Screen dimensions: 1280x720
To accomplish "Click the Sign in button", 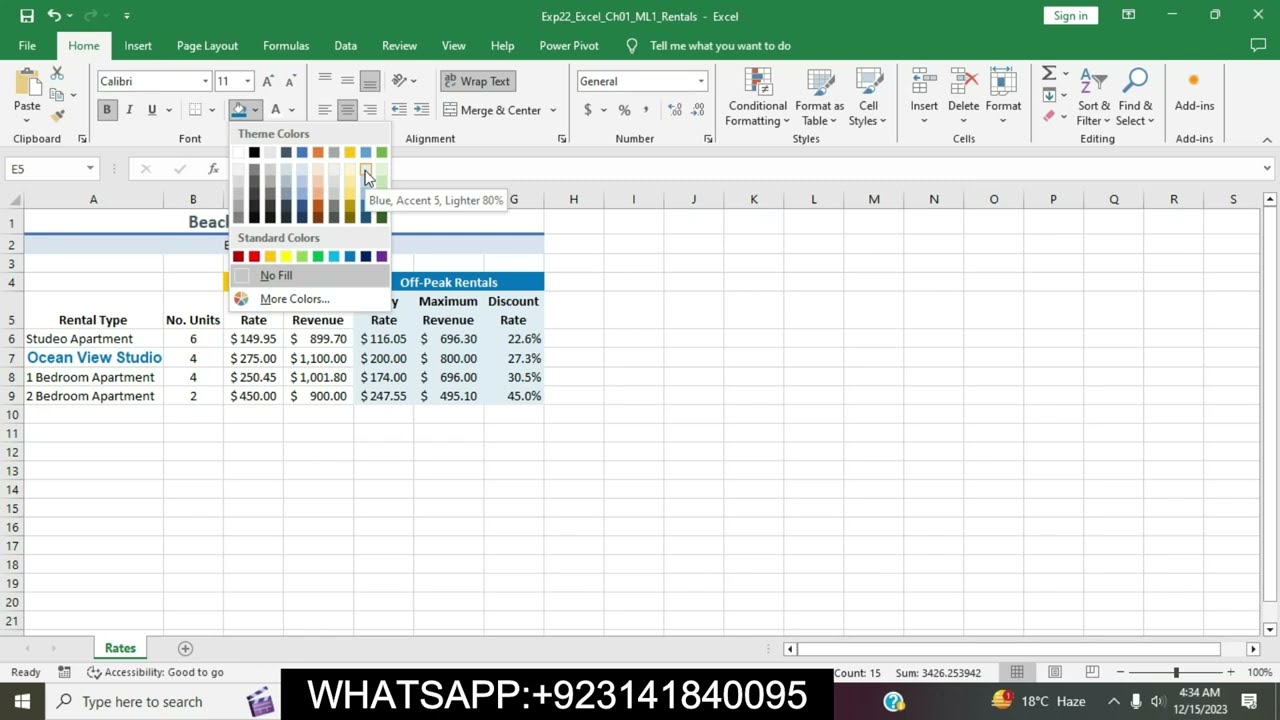I will point(1070,16).
